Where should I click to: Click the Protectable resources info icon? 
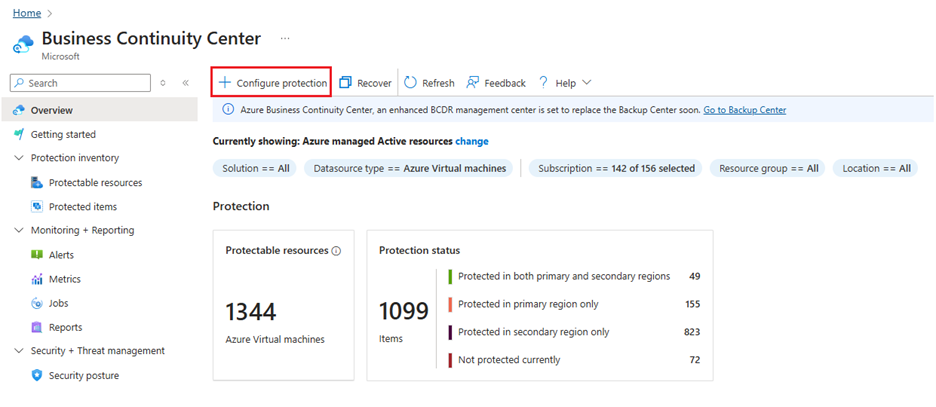pos(336,251)
